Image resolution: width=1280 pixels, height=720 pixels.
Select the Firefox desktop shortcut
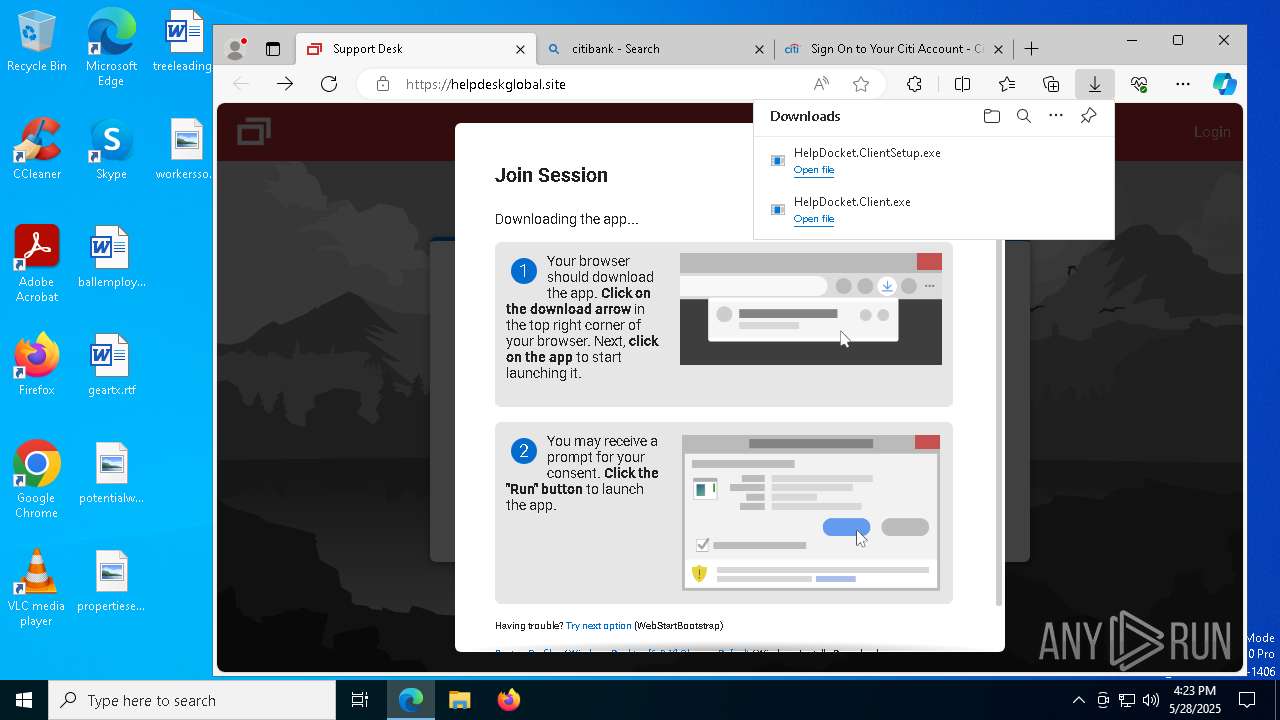pos(37,366)
